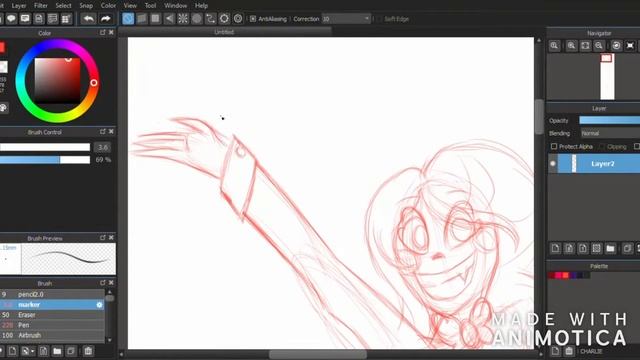Image resolution: width=640 pixels, height=360 pixels.
Task: Click the comment box toolbar icon
Action: point(25,19)
